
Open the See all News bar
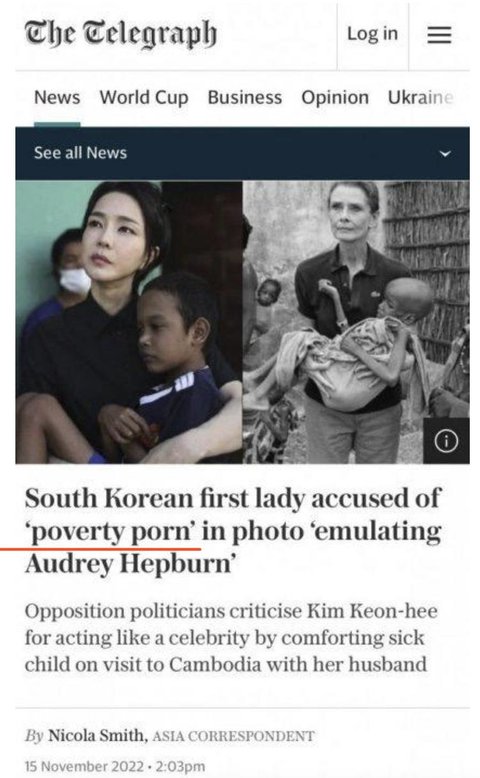point(242,153)
